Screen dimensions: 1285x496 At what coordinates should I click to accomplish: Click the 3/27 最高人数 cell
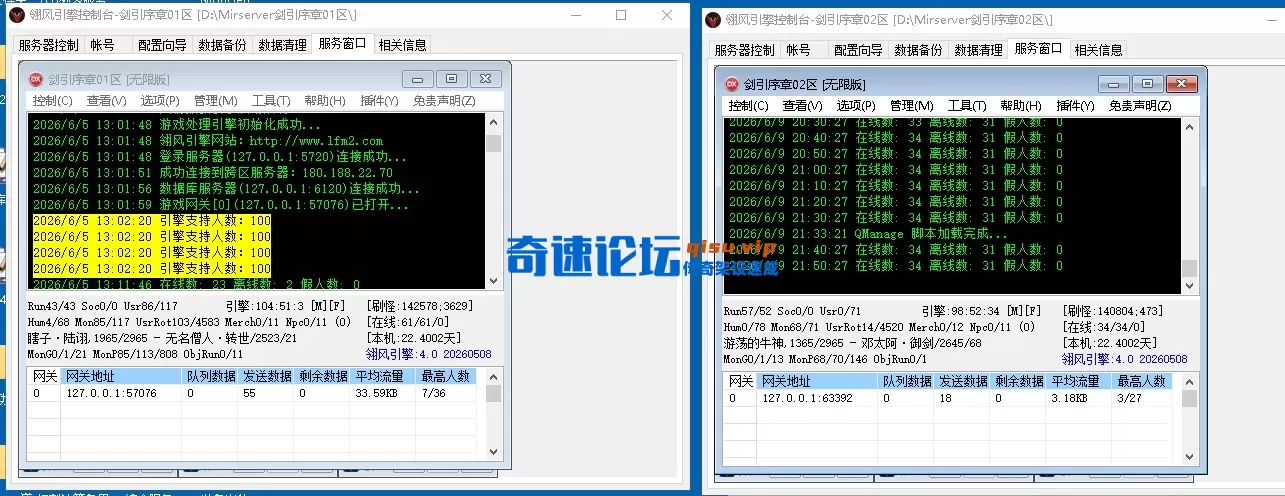(1130, 398)
